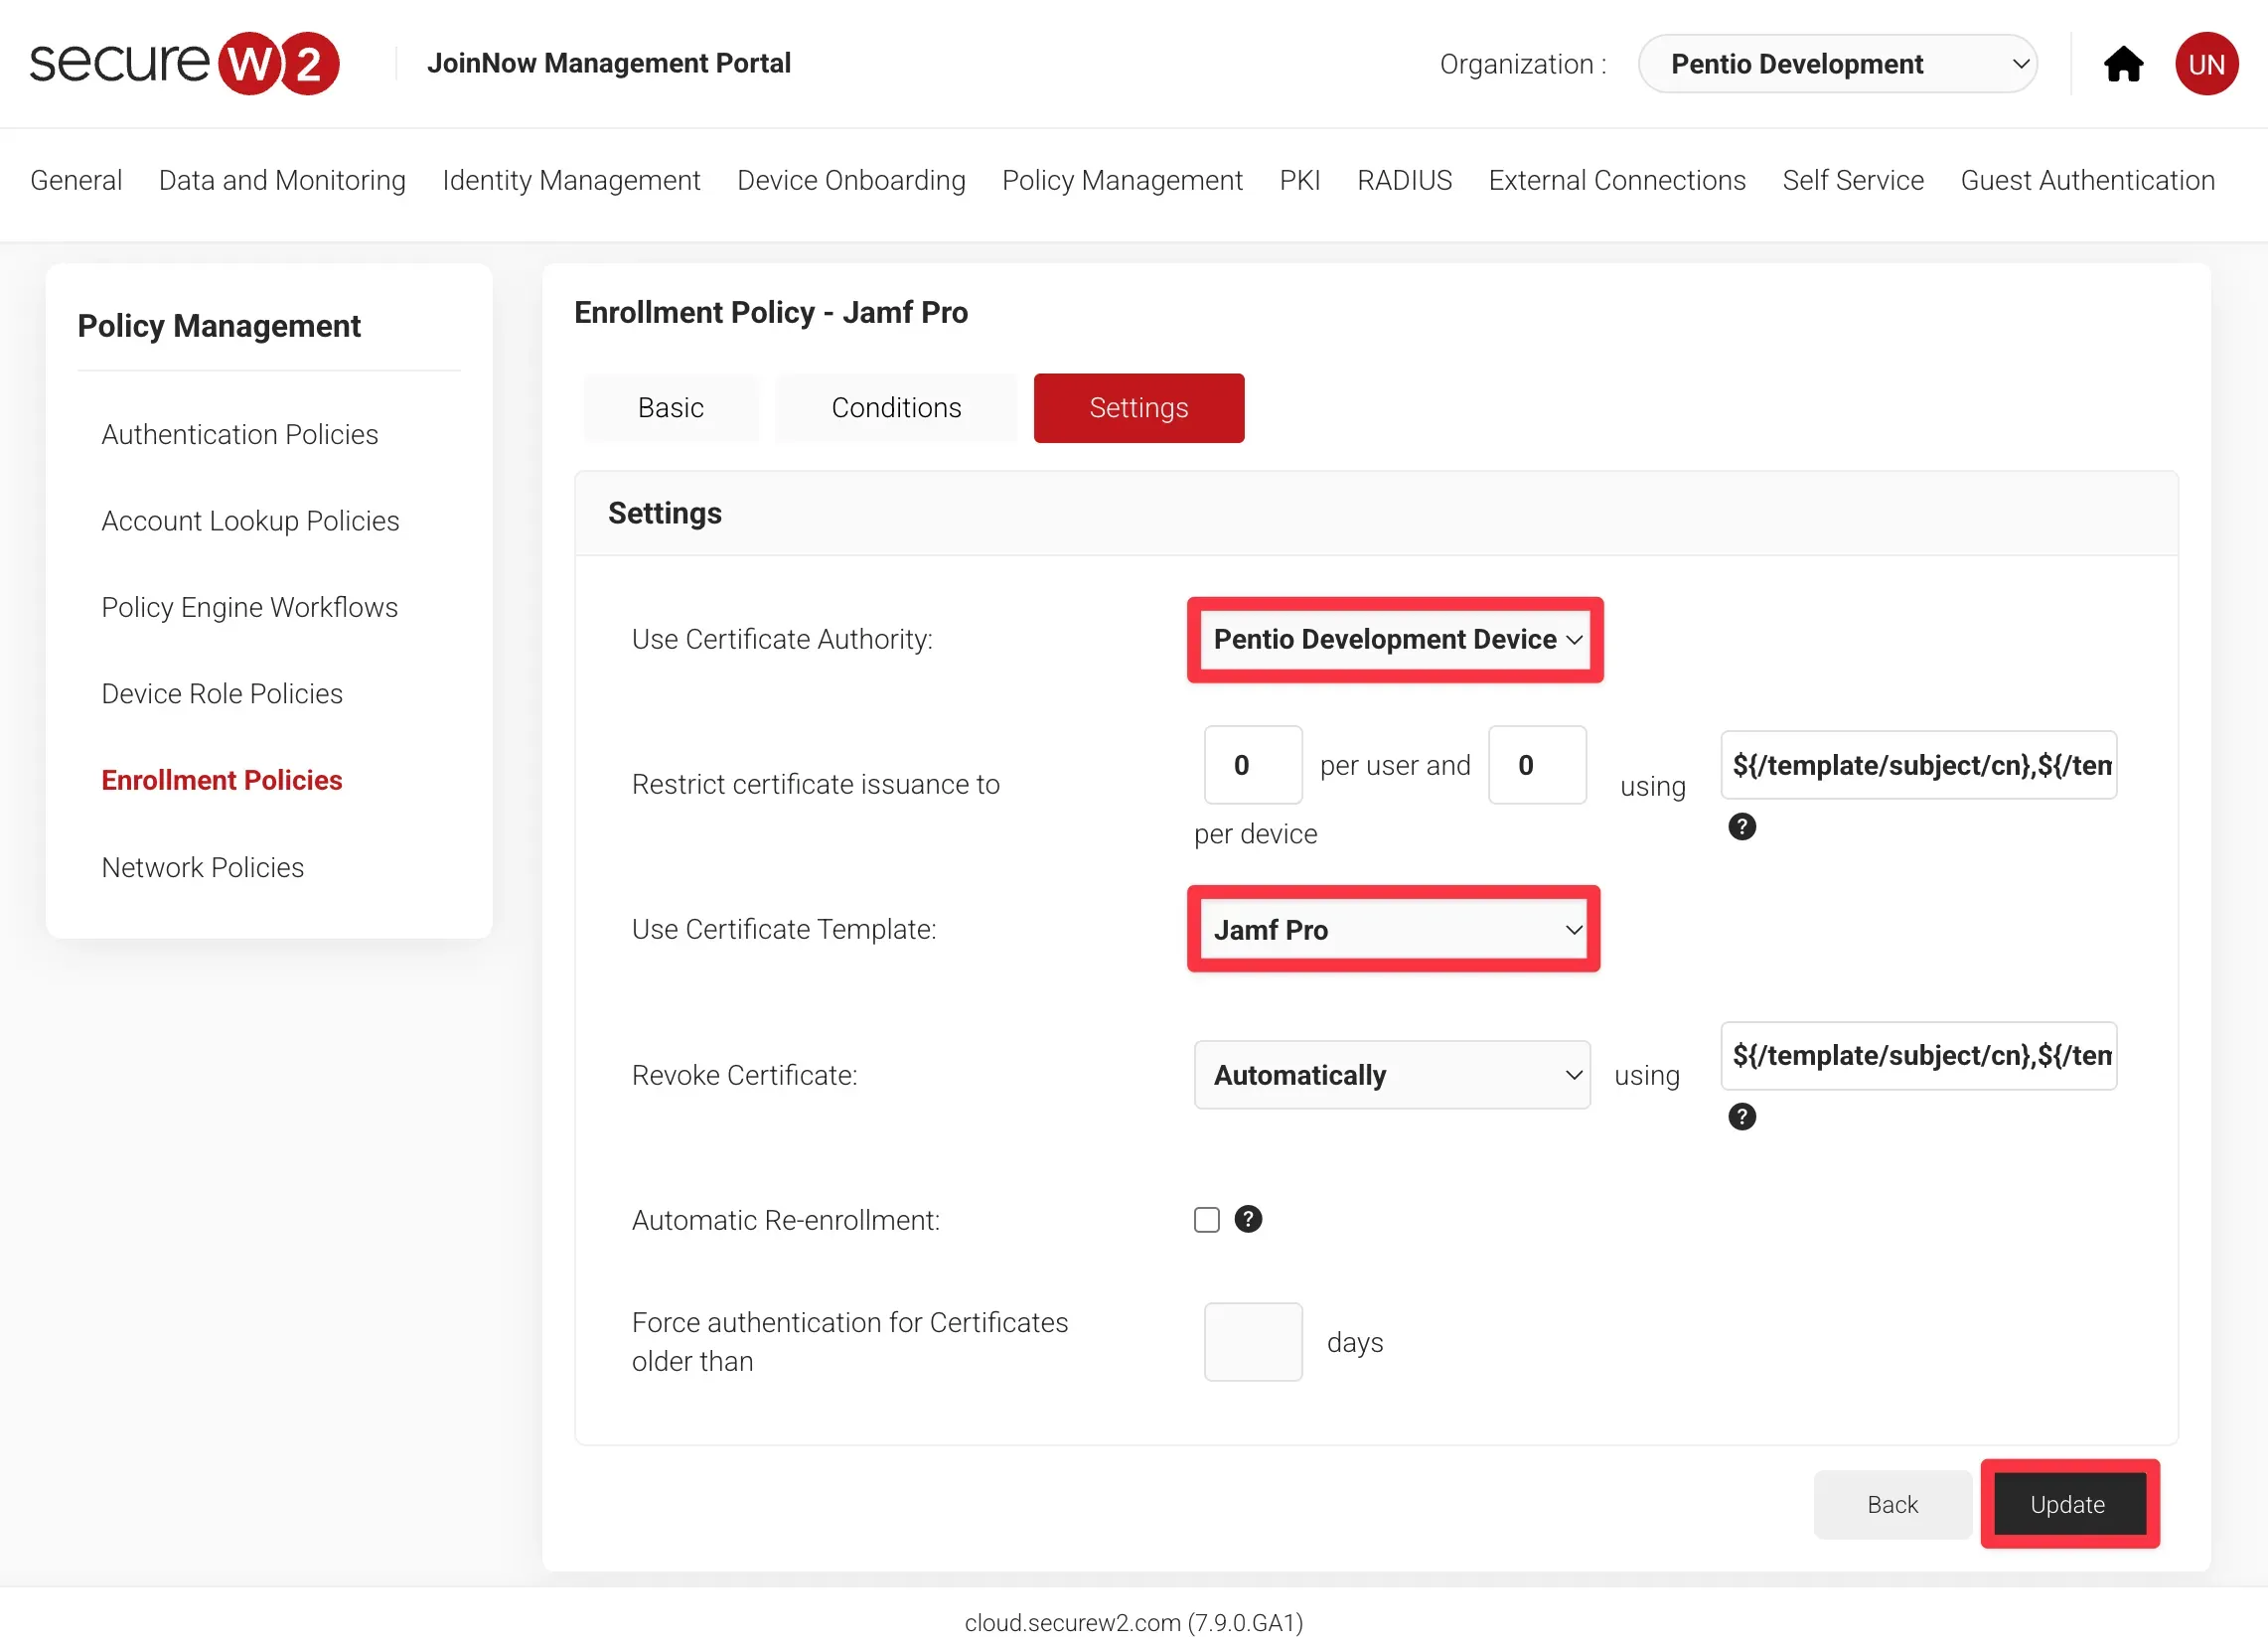Switch to the Basic tab
Screen dimensions: 2268x1645
point(670,408)
